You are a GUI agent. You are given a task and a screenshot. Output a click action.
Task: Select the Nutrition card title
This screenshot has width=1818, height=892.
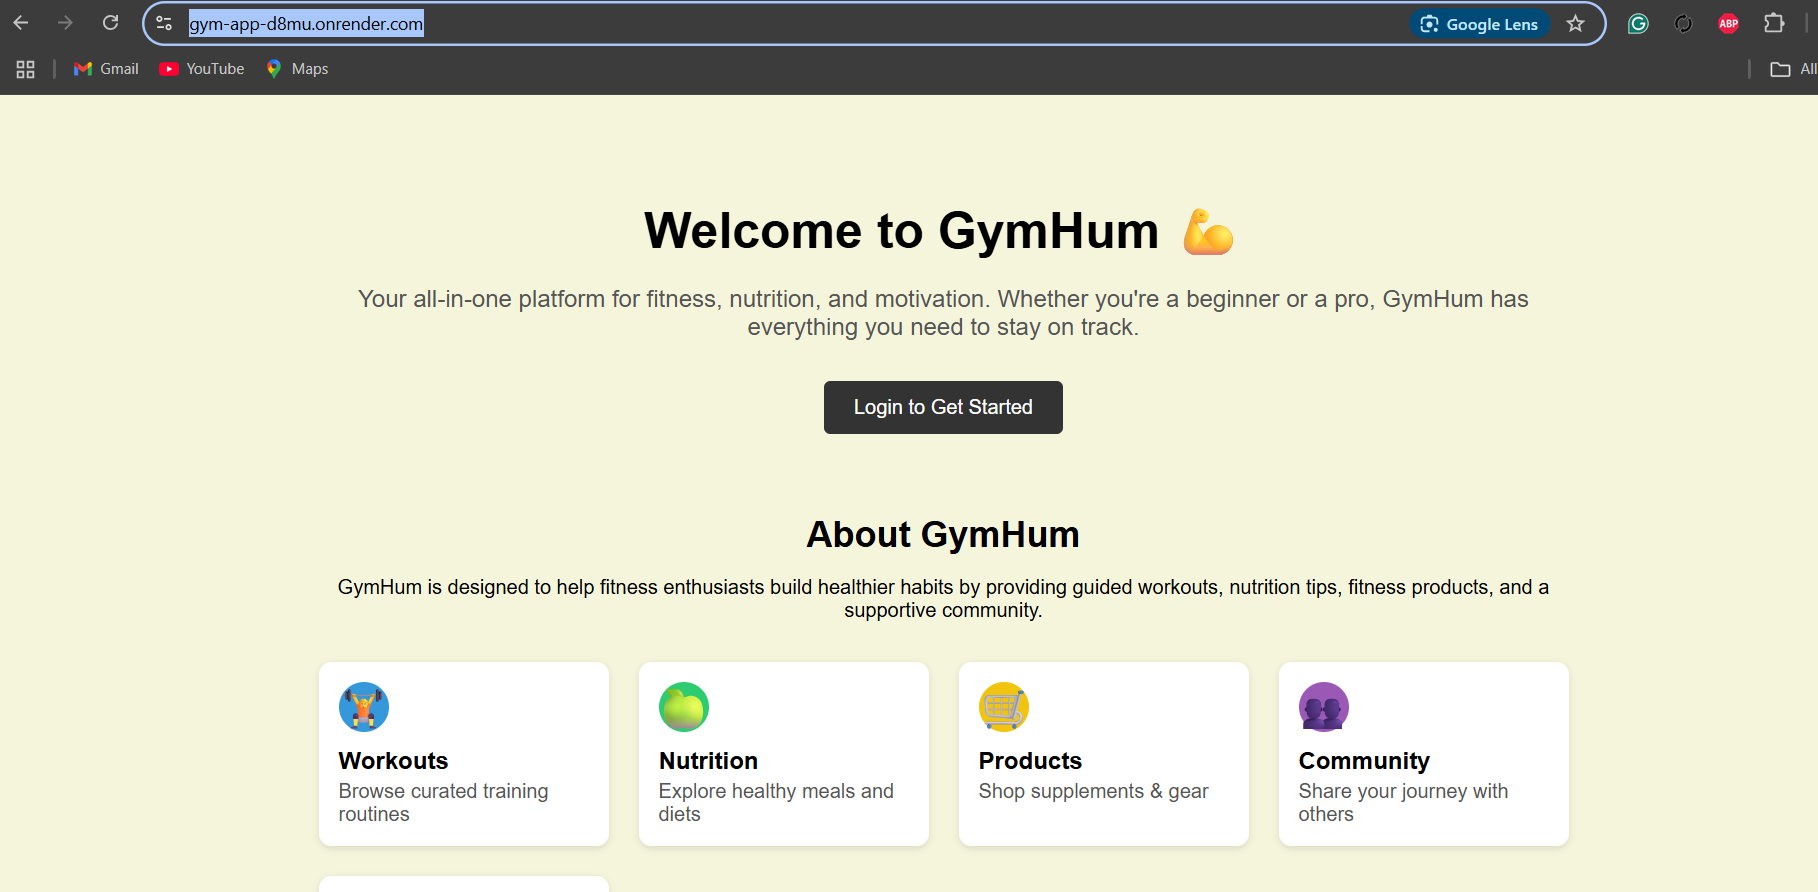(x=708, y=761)
